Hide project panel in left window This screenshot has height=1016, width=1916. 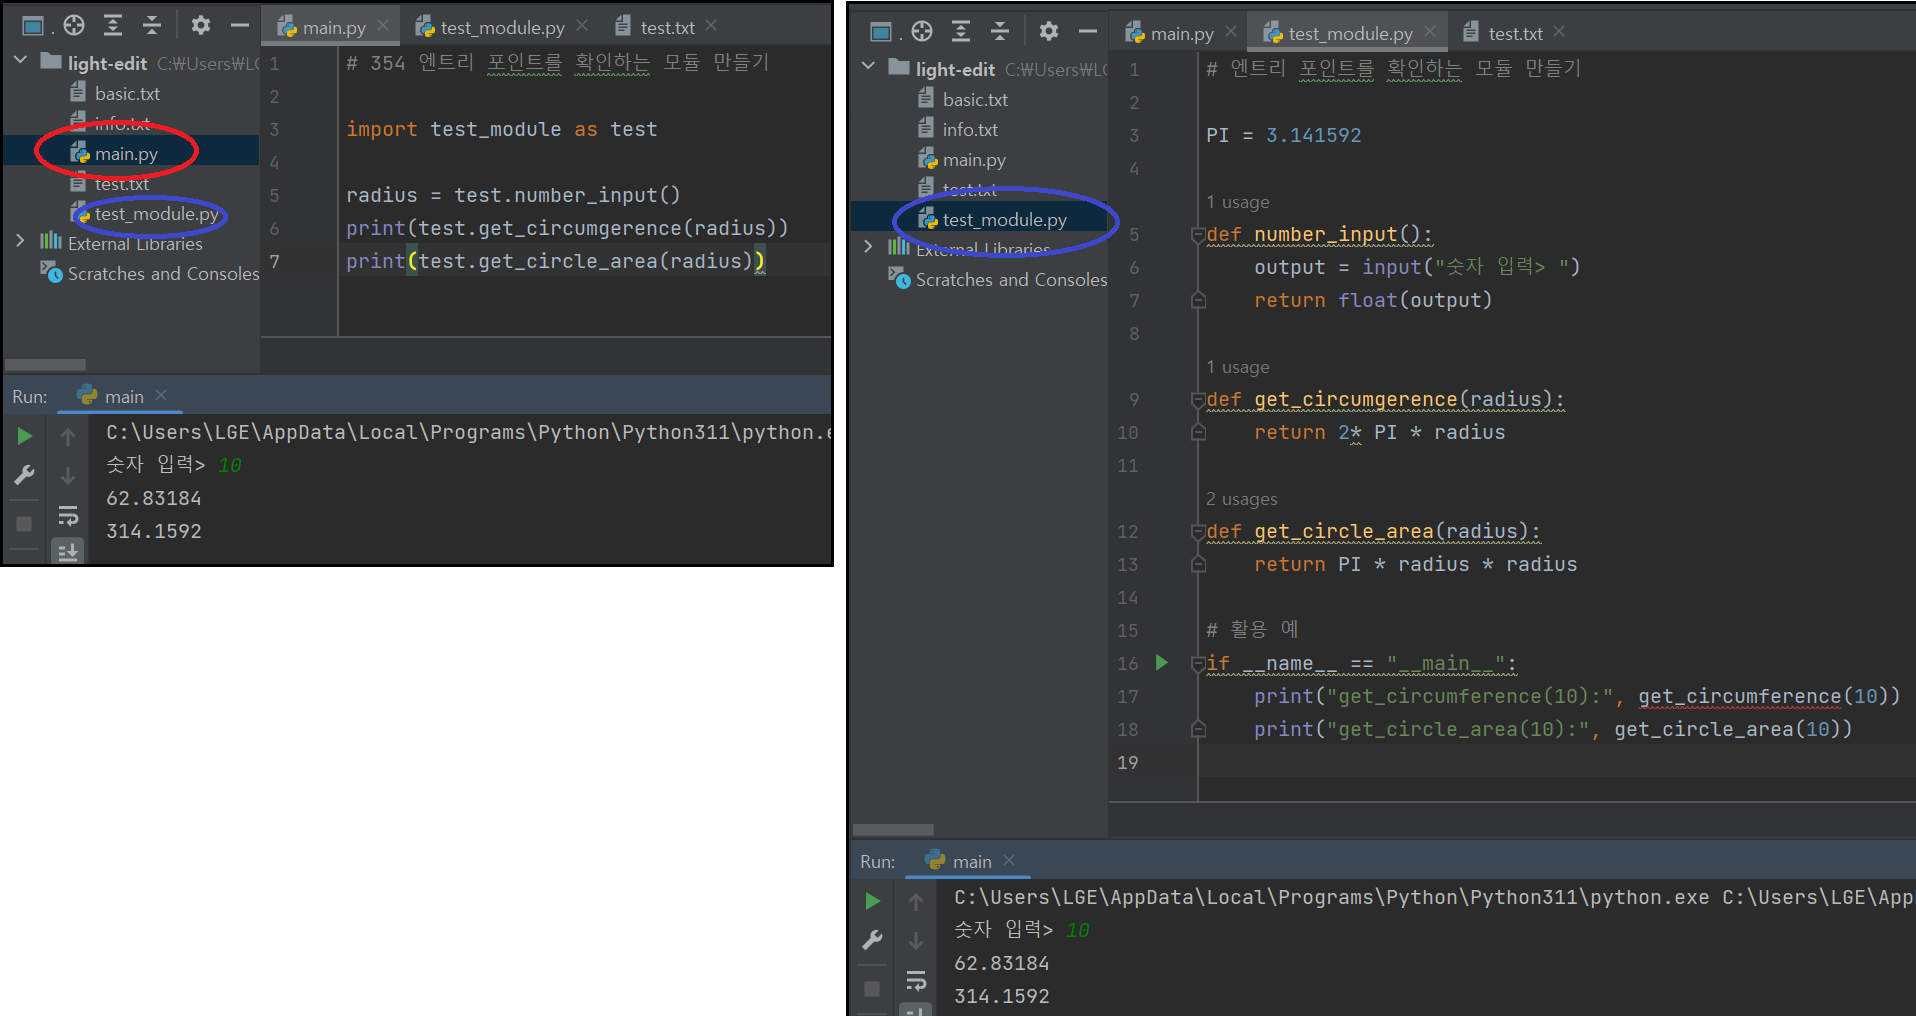coord(239,26)
